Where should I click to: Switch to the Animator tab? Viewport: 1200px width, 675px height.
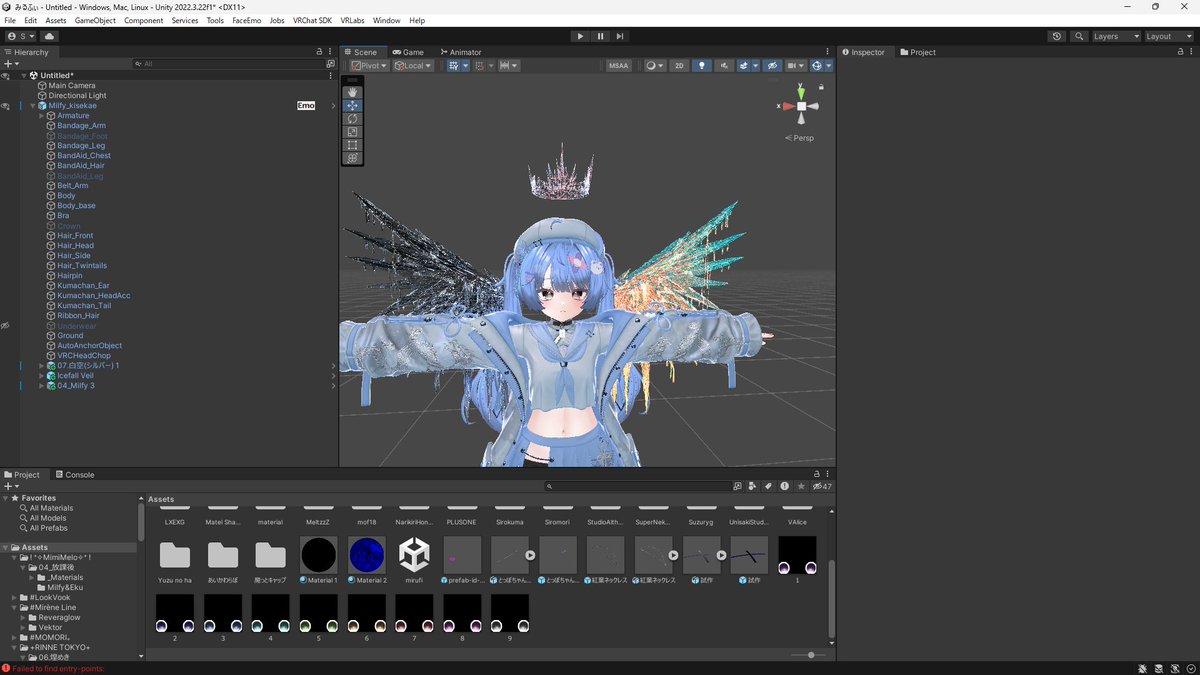click(x=460, y=52)
